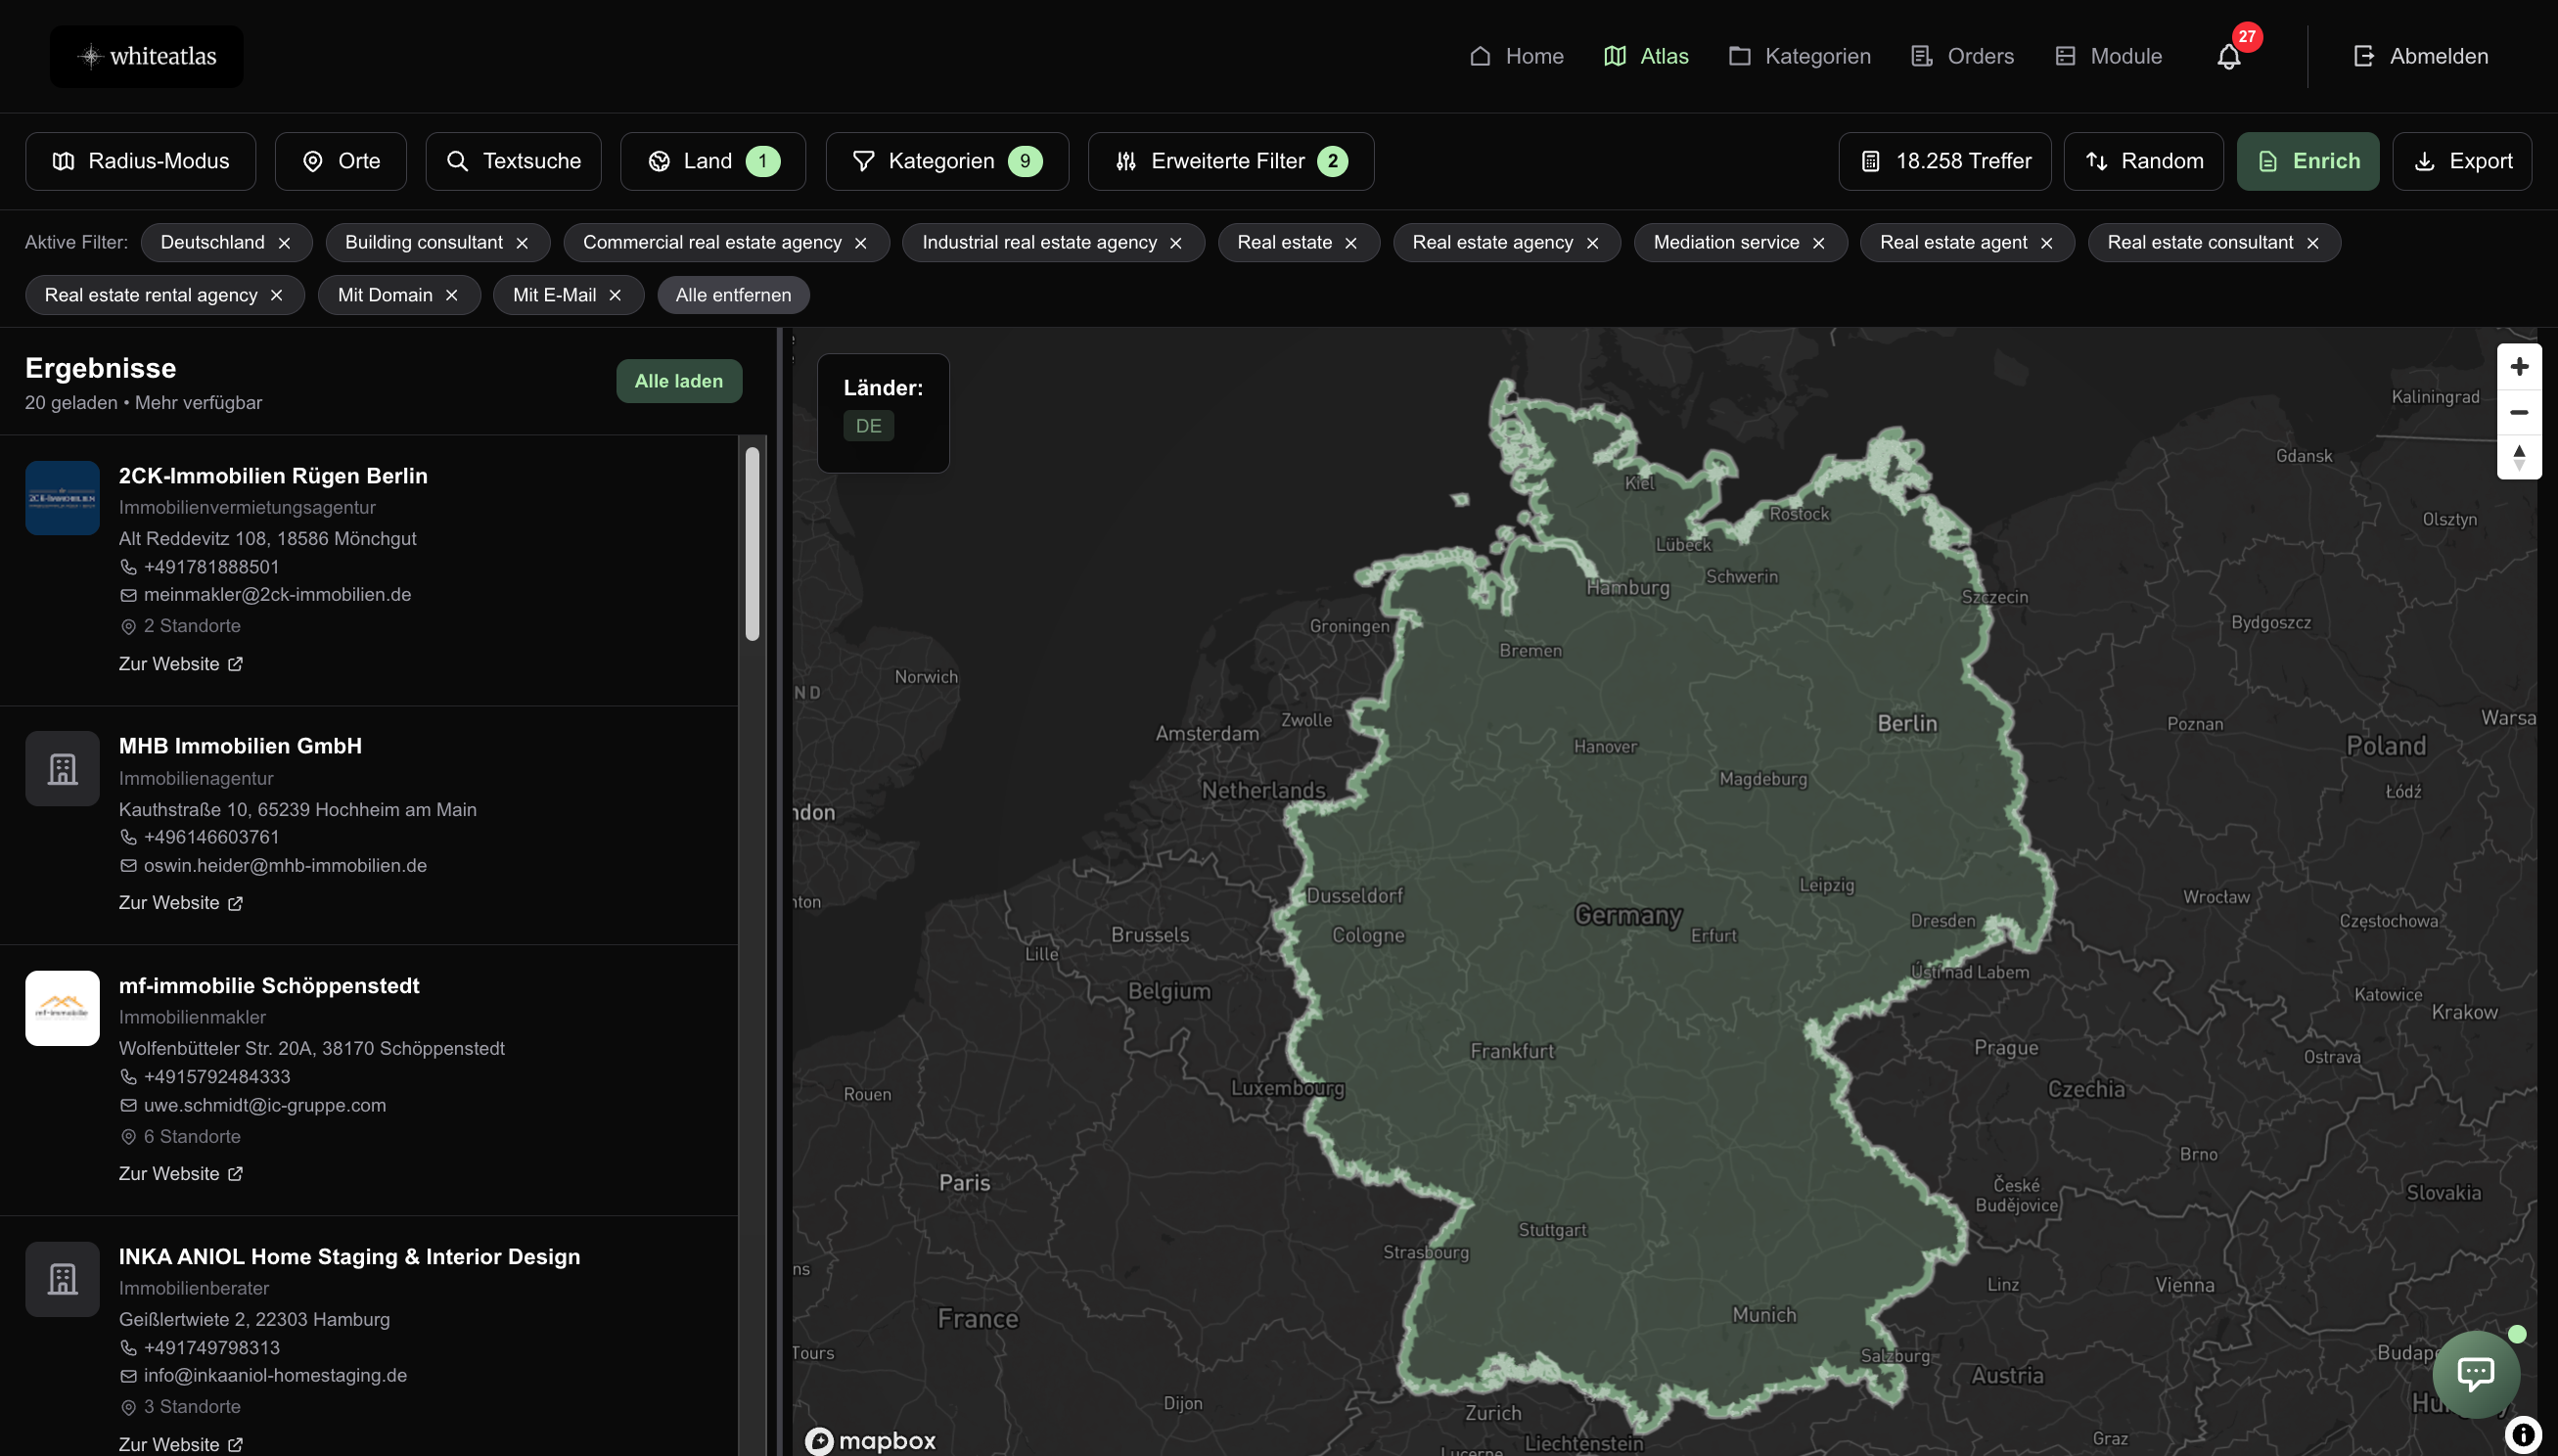Viewport: 2558px width, 1456px height.
Task: Open Erweiterte Filter options
Action: click(1230, 161)
